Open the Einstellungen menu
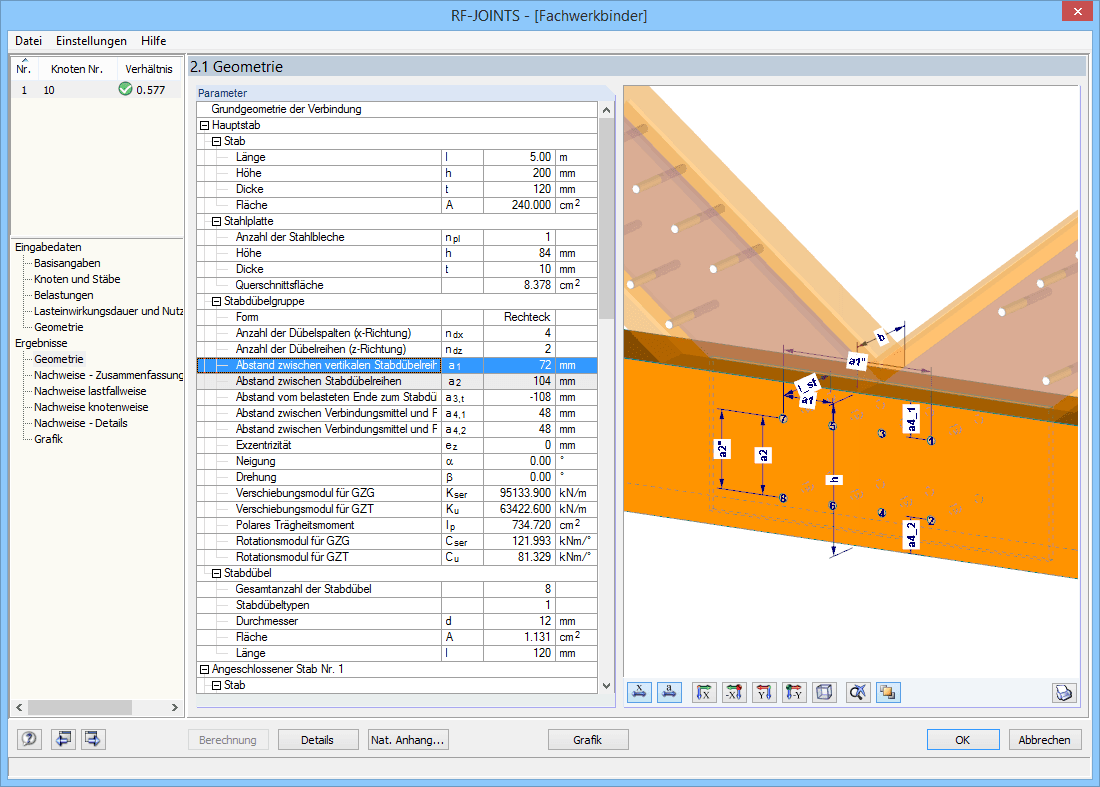The image size is (1100, 787). [x=91, y=41]
